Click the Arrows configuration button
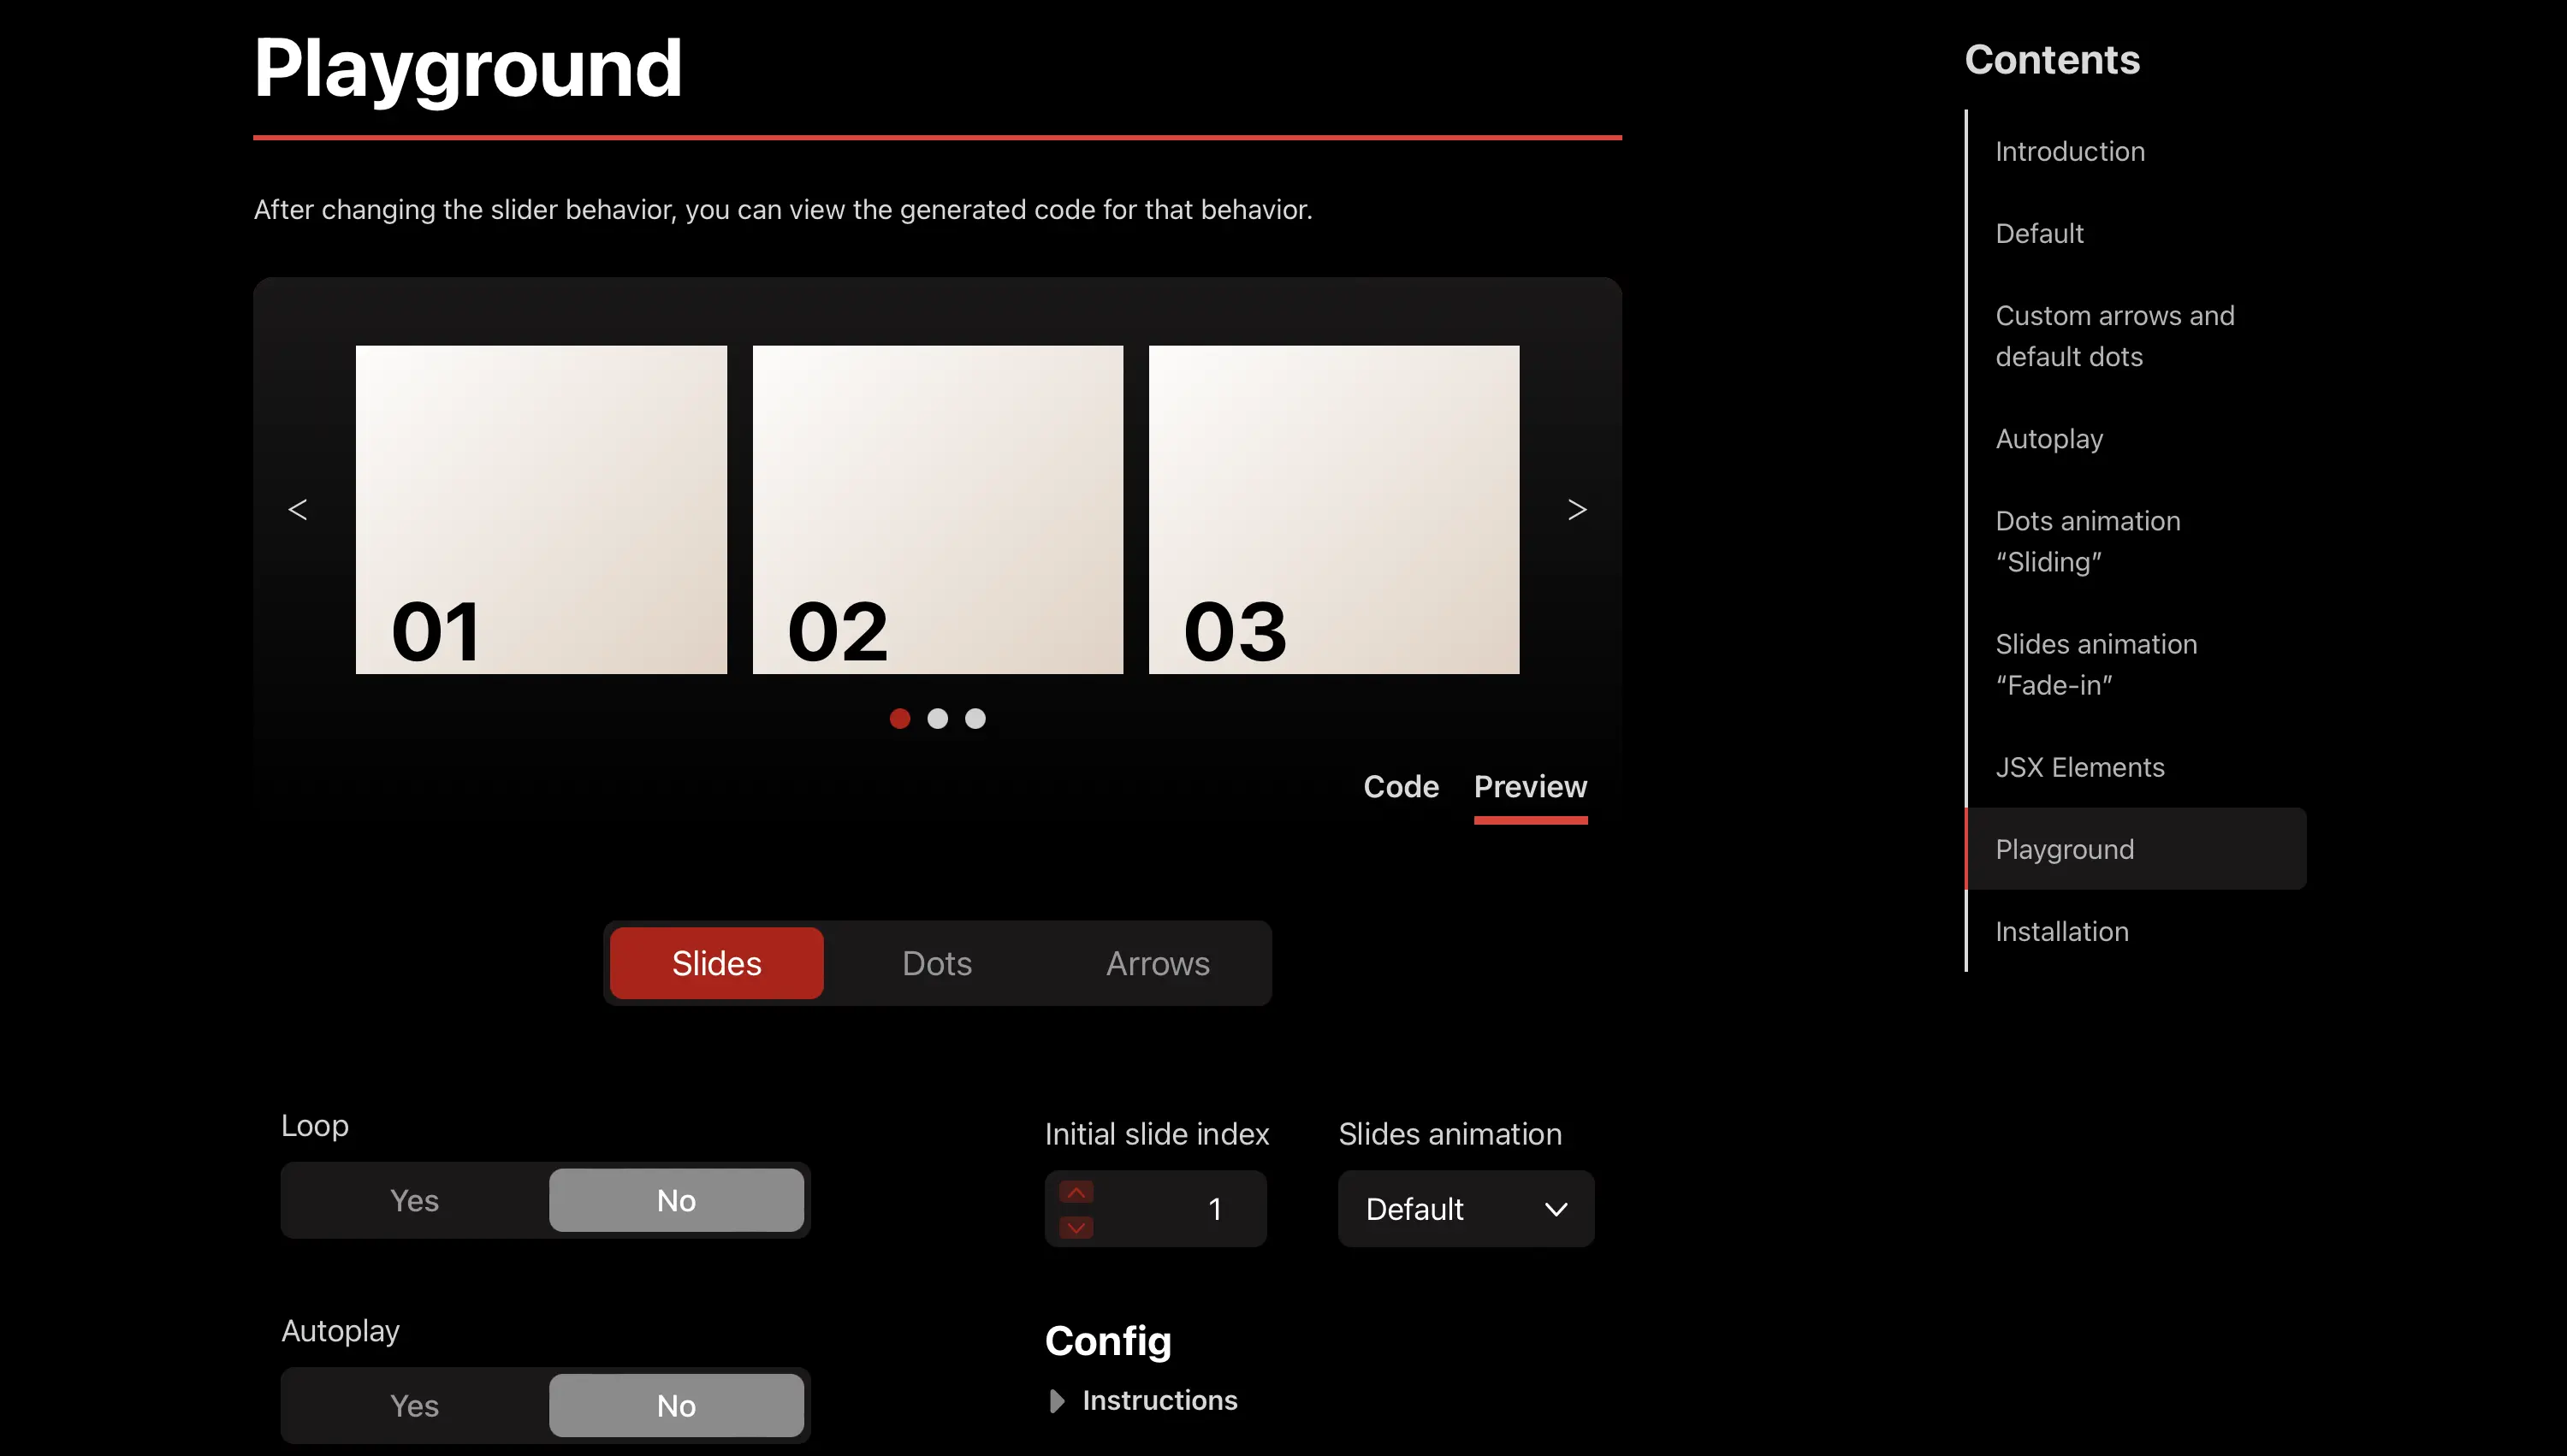2567x1456 pixels. [1157, 962]
